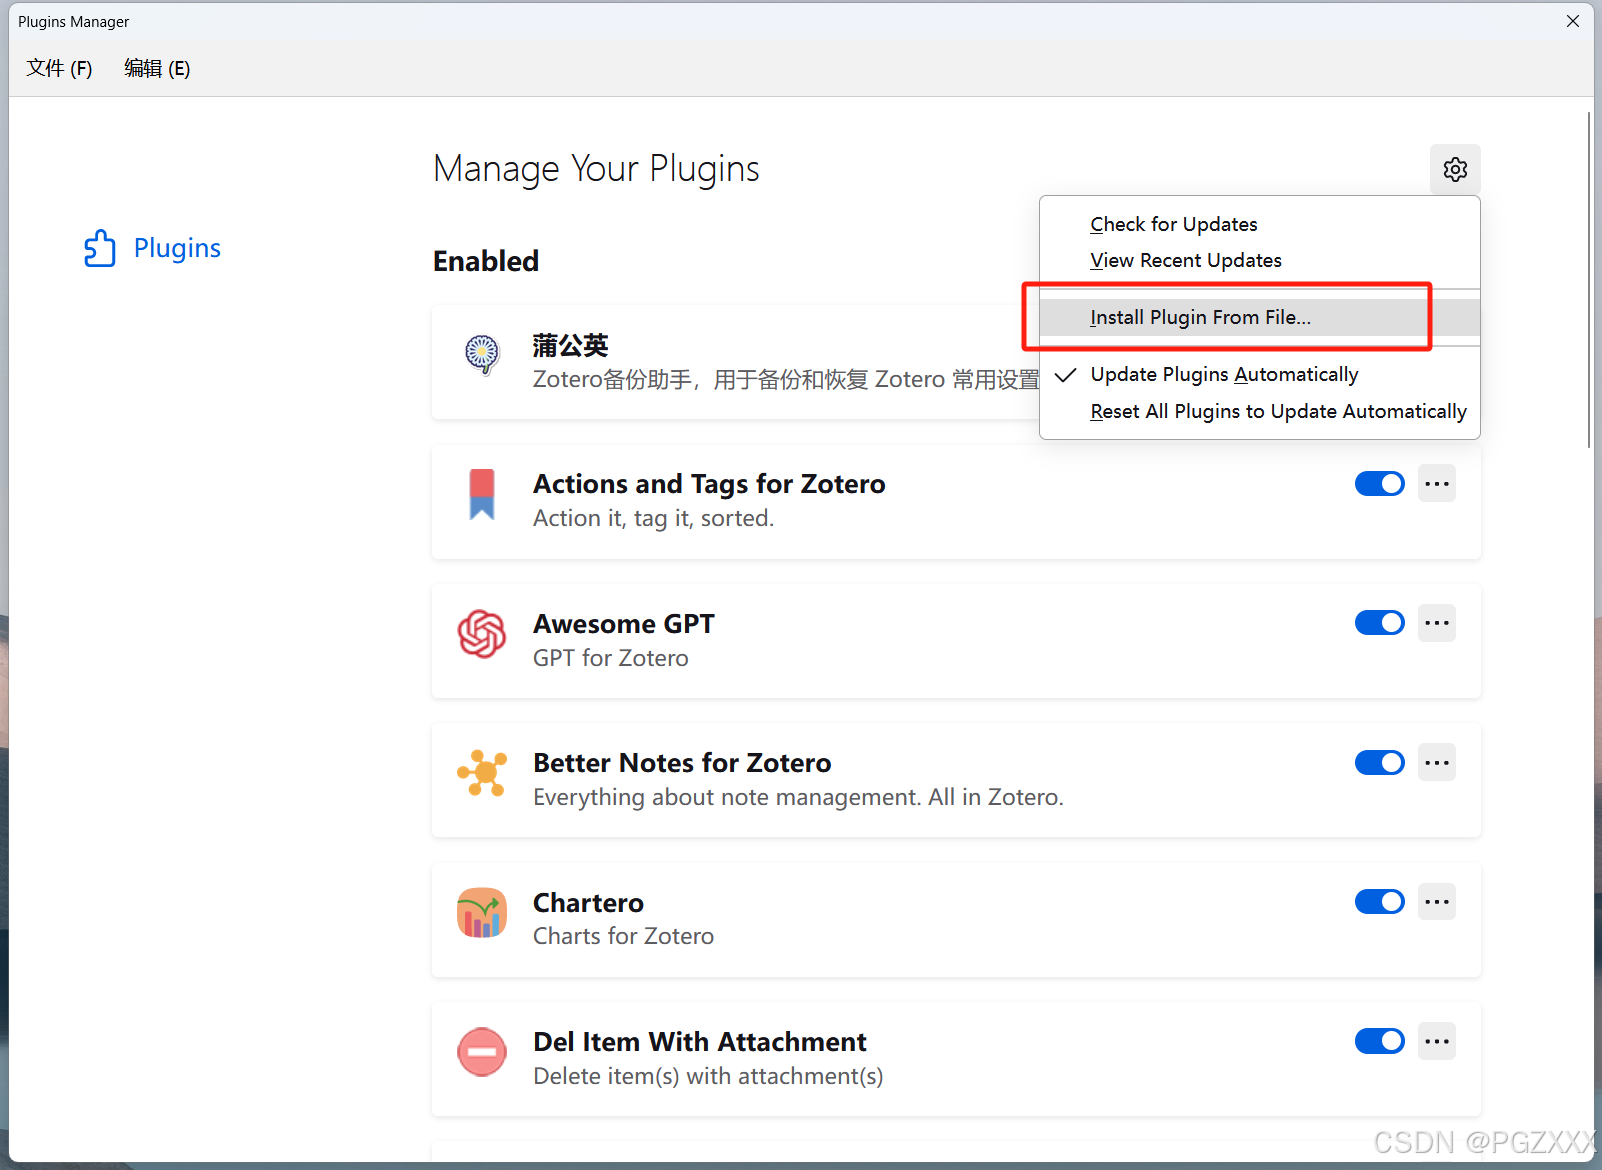Click the Del Item With Attachment icon

pyautogui.click(x=482, y=1052)
